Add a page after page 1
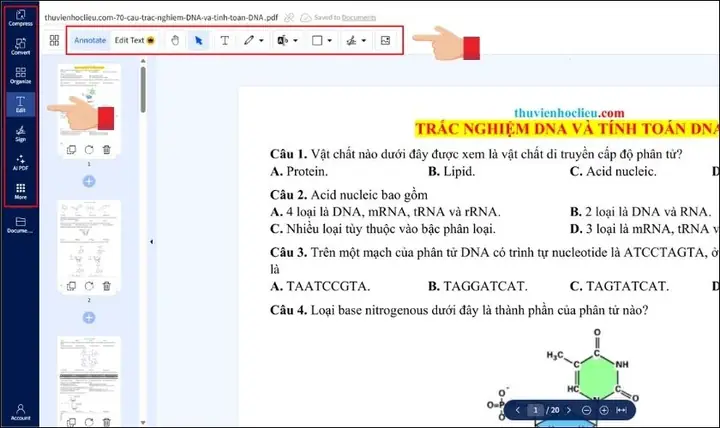This screenshot has height=428, width=720. click(x=89, y=181)
